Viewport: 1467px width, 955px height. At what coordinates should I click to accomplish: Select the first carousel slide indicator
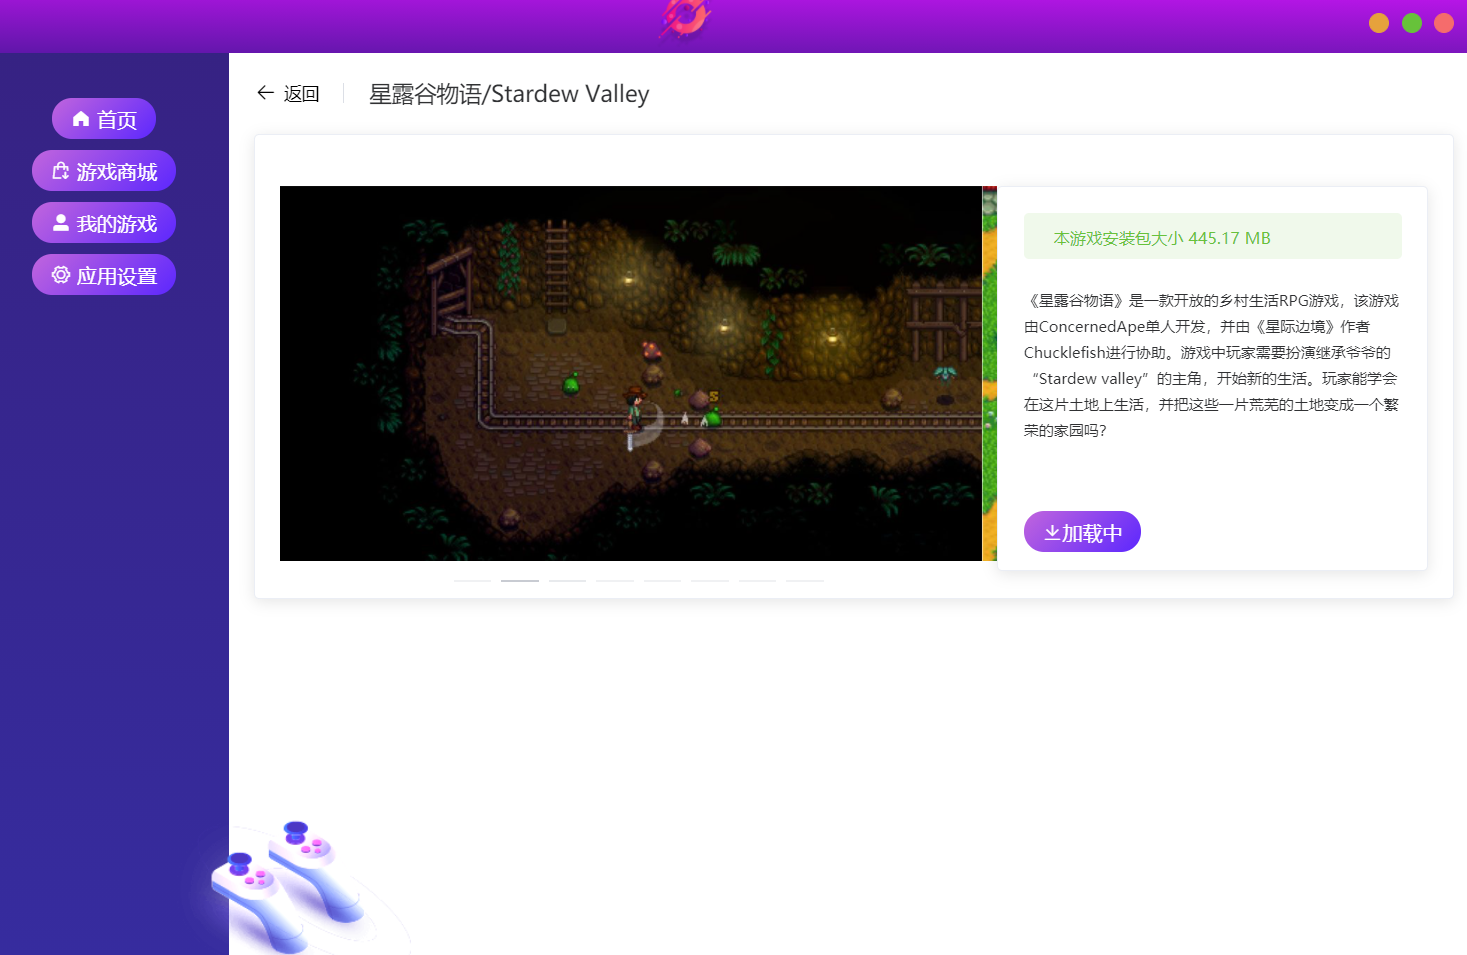(x=472, y=580)
